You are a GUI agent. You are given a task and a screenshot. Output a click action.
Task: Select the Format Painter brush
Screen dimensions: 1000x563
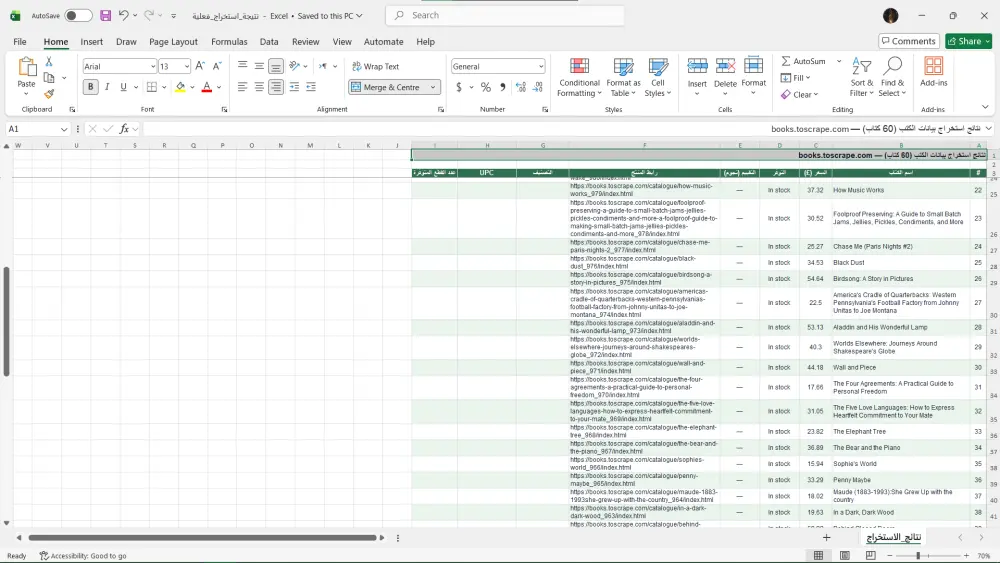[49, 94]
